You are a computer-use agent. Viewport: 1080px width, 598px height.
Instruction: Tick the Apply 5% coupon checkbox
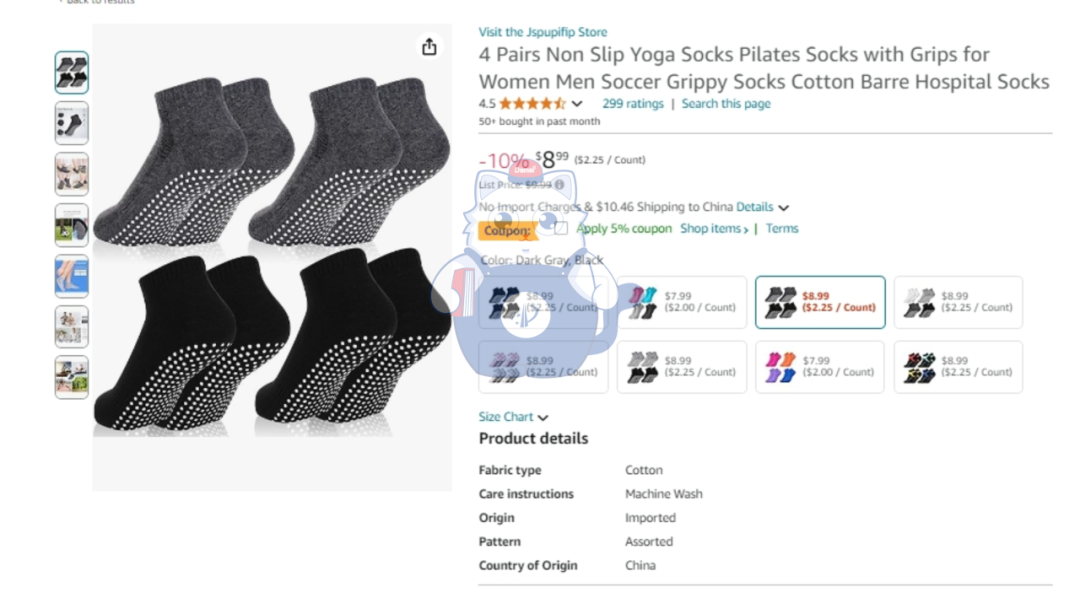tap(561, 229)
